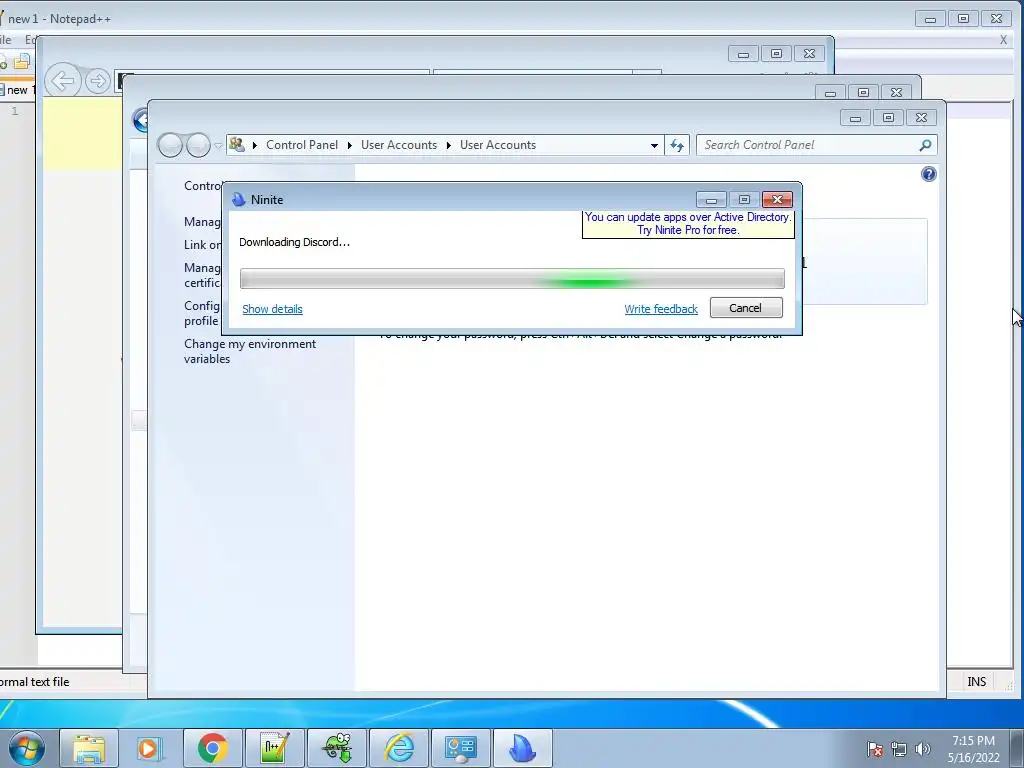
Task: Close the User Accounts Control Panel window
Action: coord(921,118)
